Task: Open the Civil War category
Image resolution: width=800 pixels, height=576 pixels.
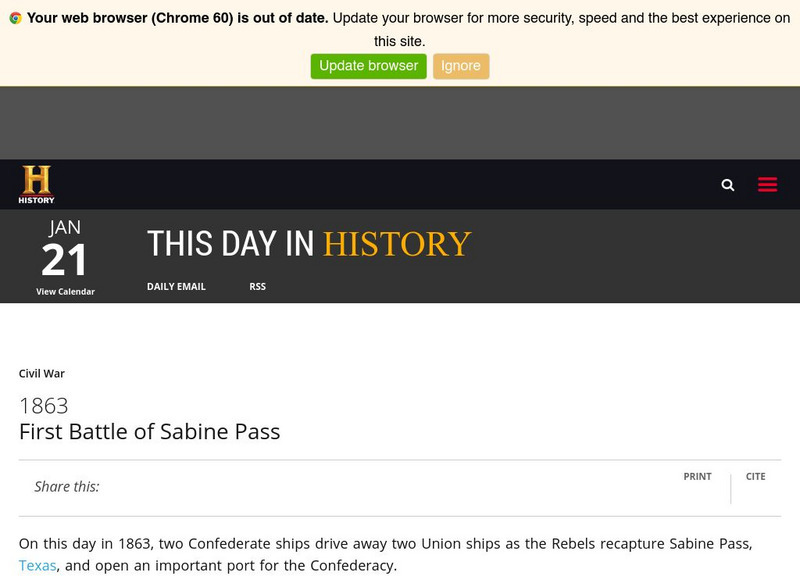Action: (x=41, y=373)
